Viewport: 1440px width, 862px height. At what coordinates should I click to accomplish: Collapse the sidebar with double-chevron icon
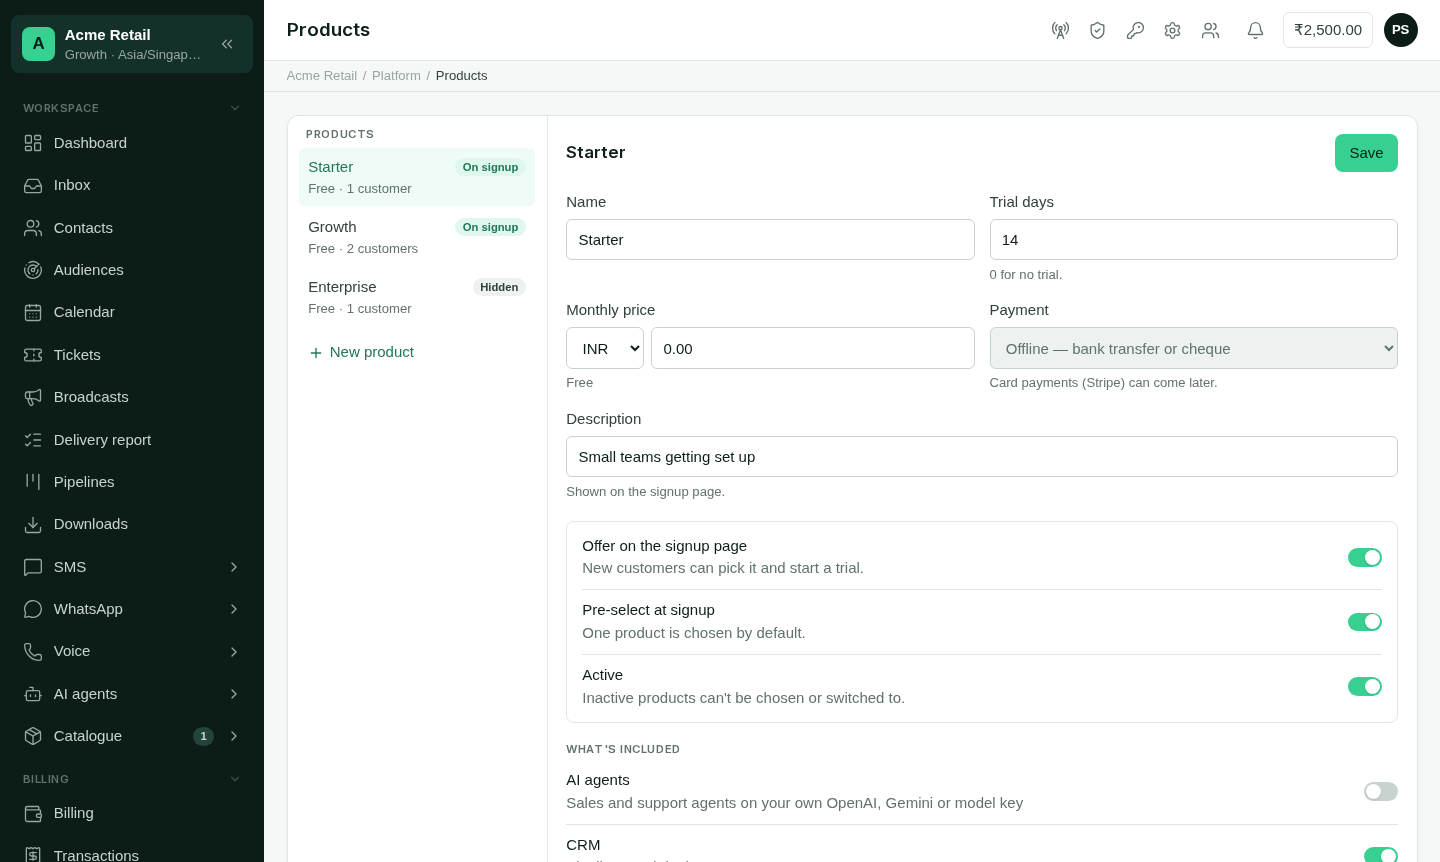pyautogui.click(x=227, y=44)
